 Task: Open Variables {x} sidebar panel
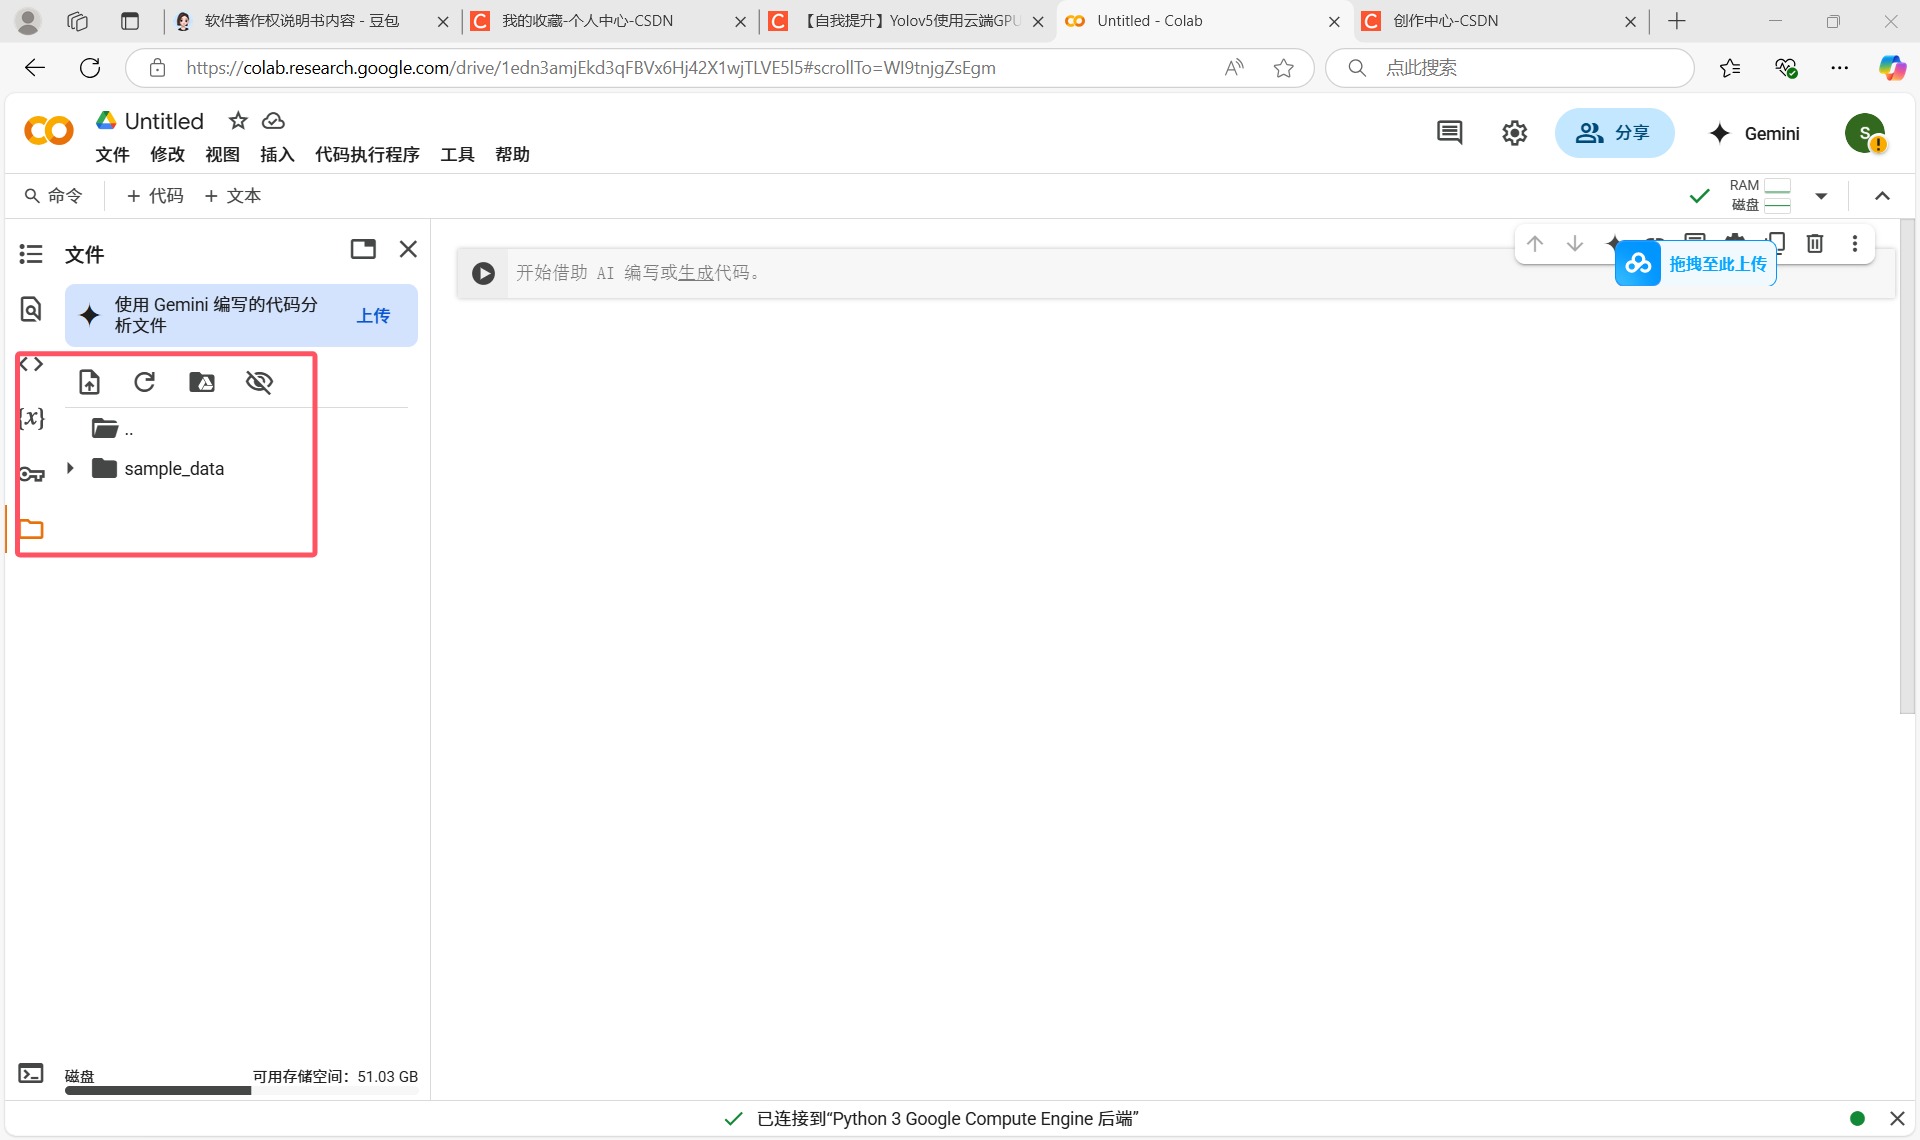pos(32,418)
